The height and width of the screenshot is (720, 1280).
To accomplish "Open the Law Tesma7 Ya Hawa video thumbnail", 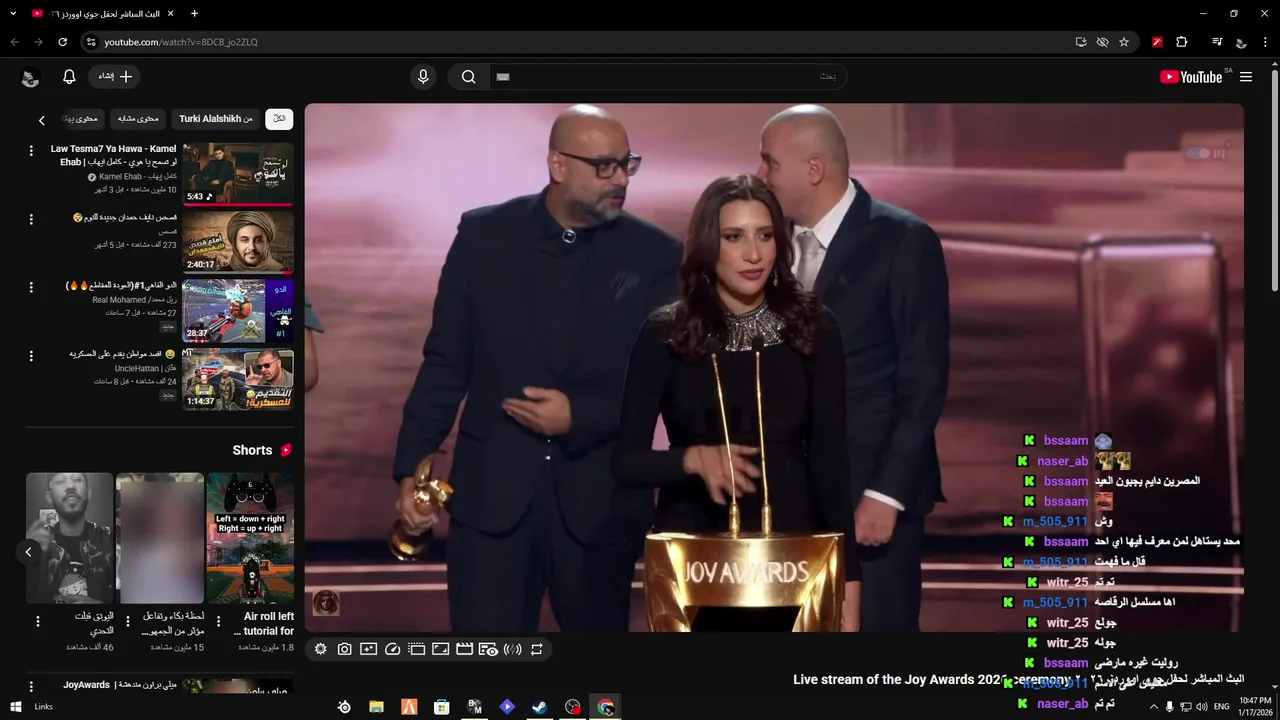I will point(238,174).
